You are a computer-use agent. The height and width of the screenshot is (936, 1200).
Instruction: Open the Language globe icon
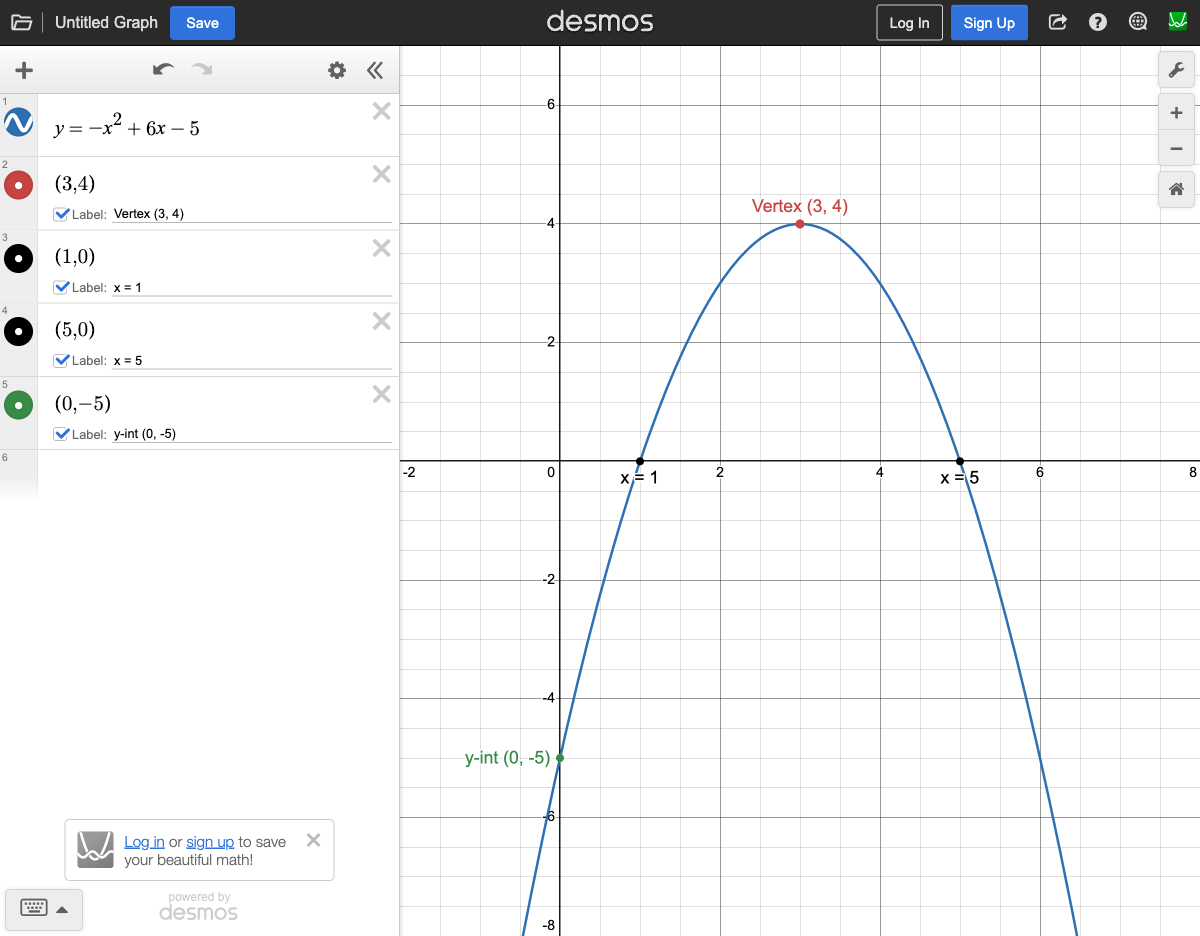(1138, 22)
